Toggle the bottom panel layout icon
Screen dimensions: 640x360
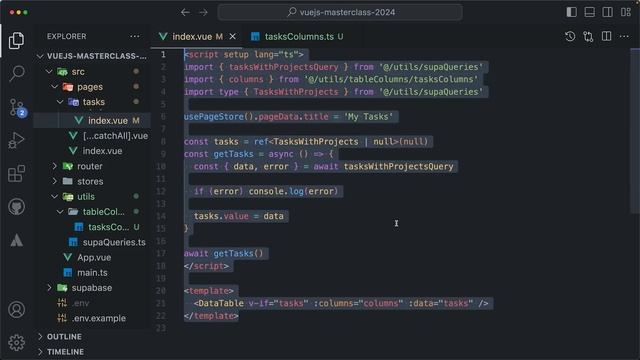click(x=589, y=12)
